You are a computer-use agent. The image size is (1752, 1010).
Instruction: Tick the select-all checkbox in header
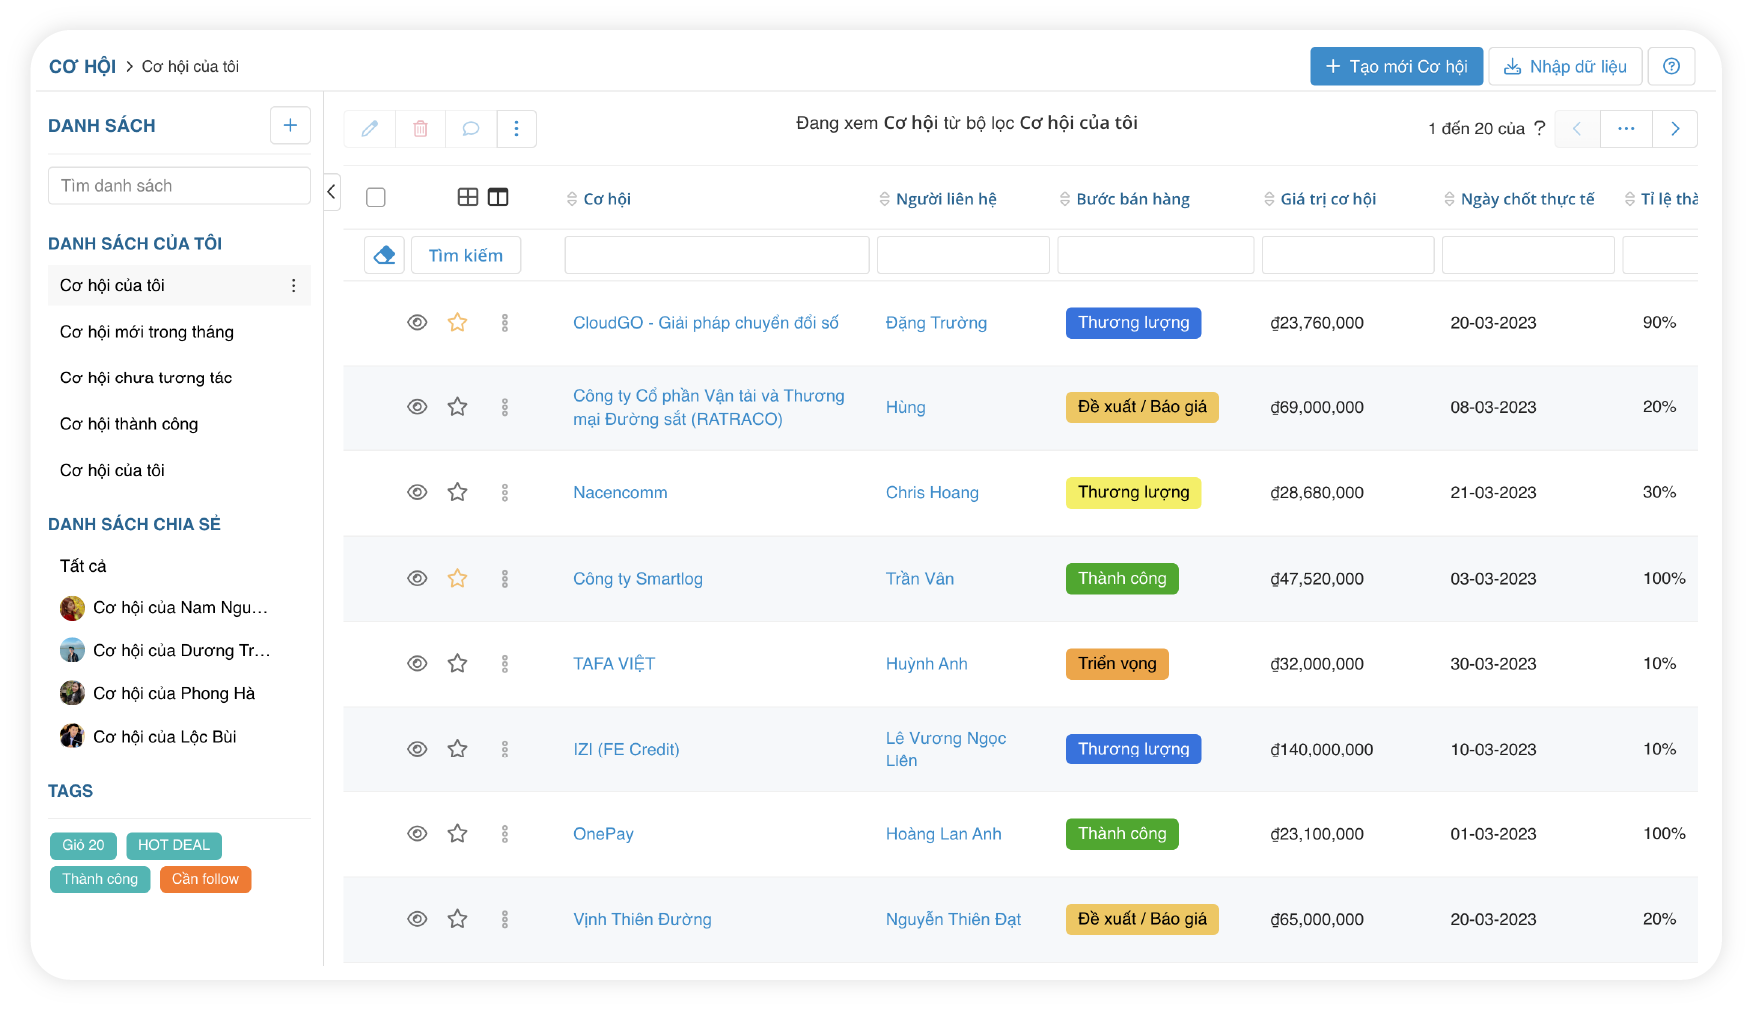pyautogui.click(x=376, y=198)
